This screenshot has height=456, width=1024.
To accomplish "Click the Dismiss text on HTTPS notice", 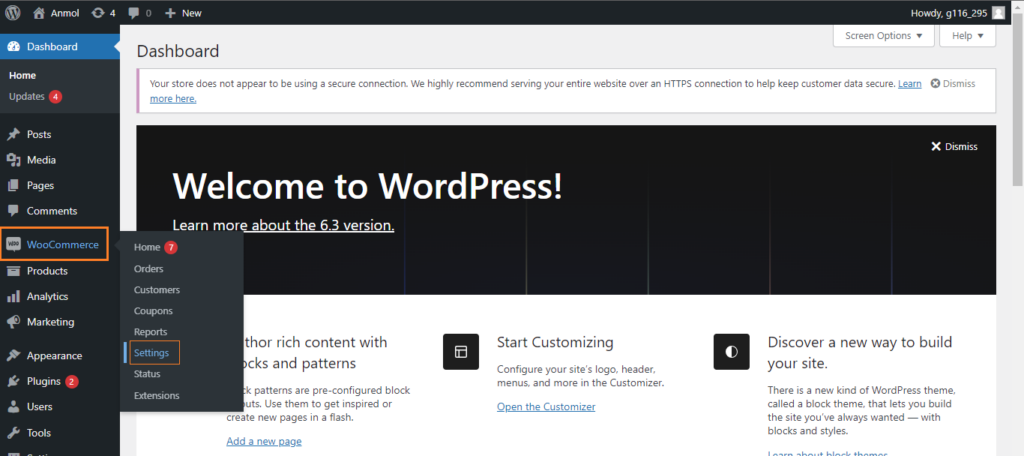I will (959, 84).
